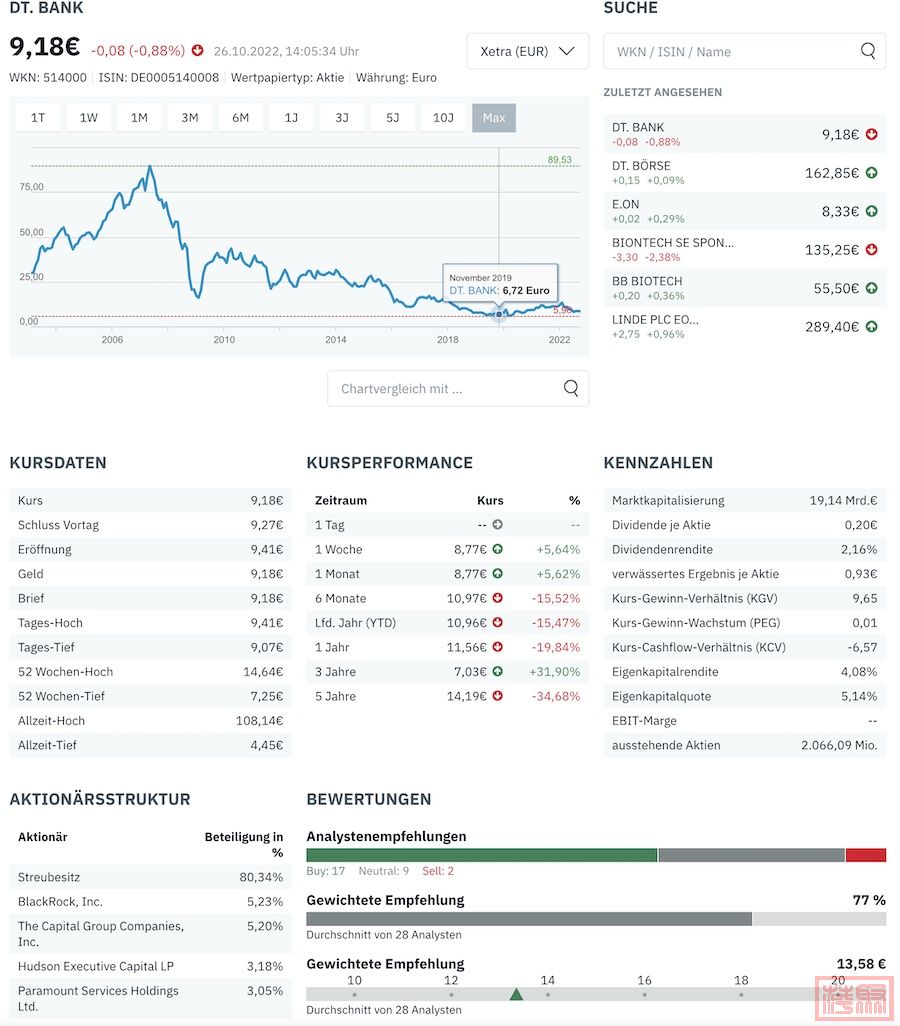
Task: Click green up arrow in LINDE PLC row
Action: point(871,327)
